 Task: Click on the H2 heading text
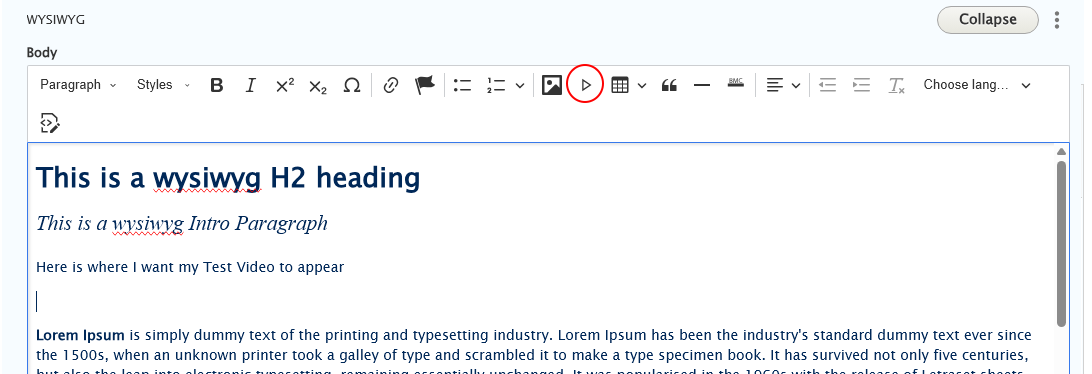pyautogui.click(x=228, y=178)
